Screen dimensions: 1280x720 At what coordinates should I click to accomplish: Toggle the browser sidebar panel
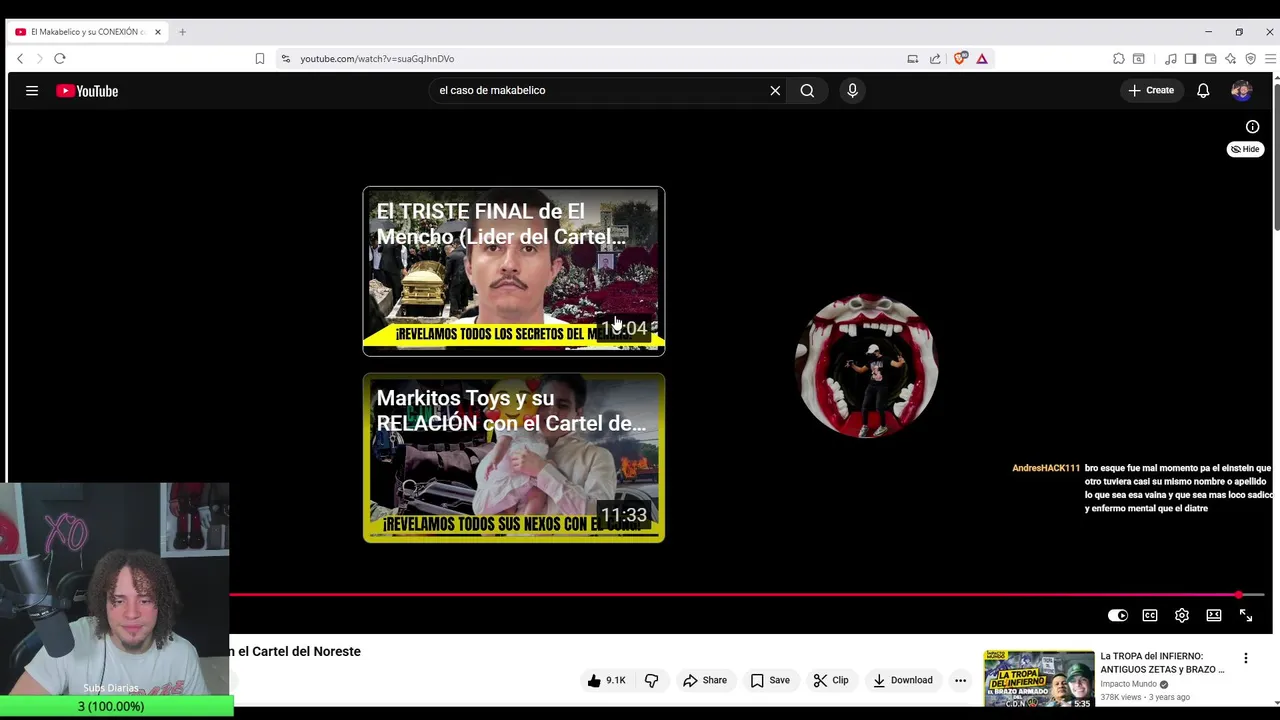tap(1190, 59)
